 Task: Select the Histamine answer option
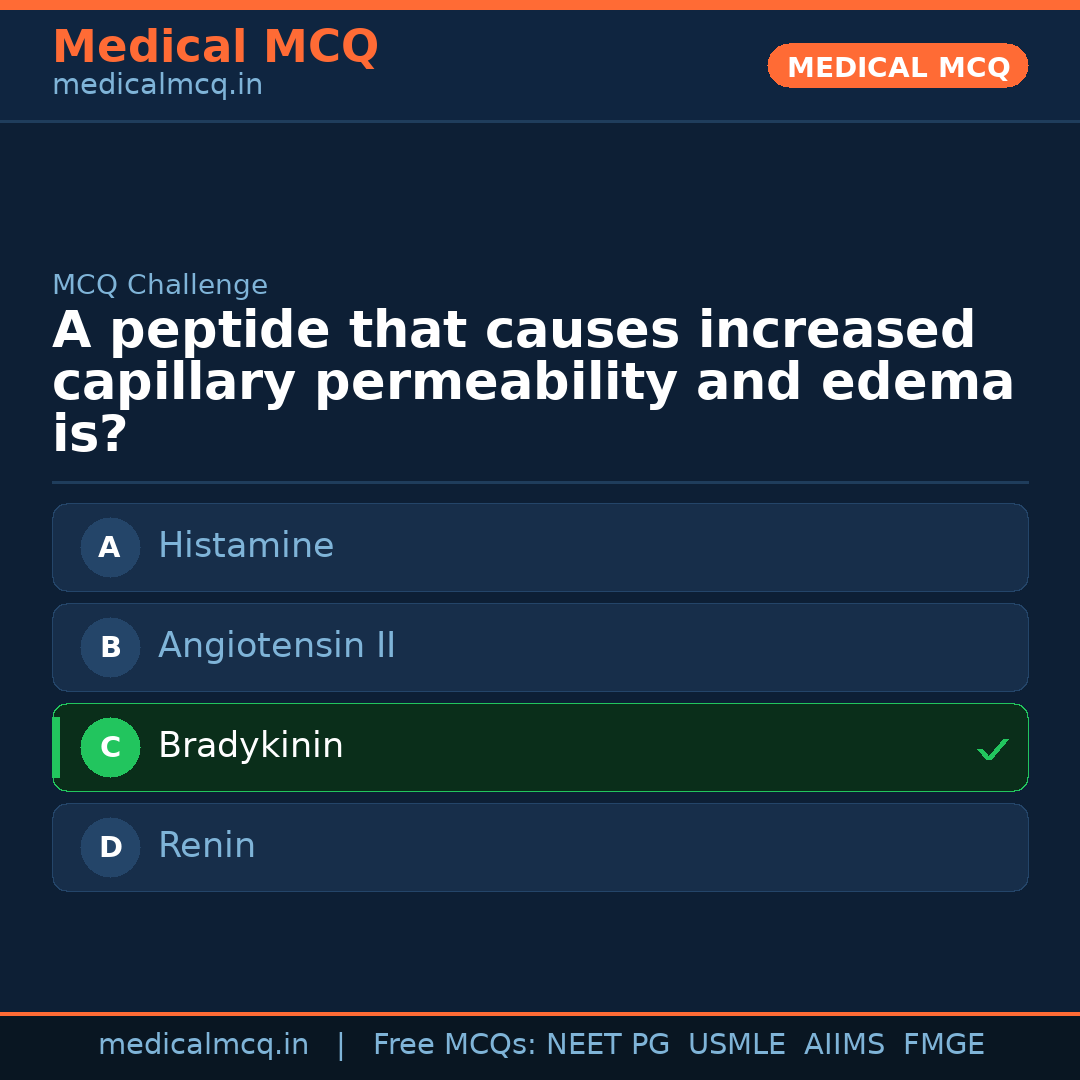[x=540, y=547]
